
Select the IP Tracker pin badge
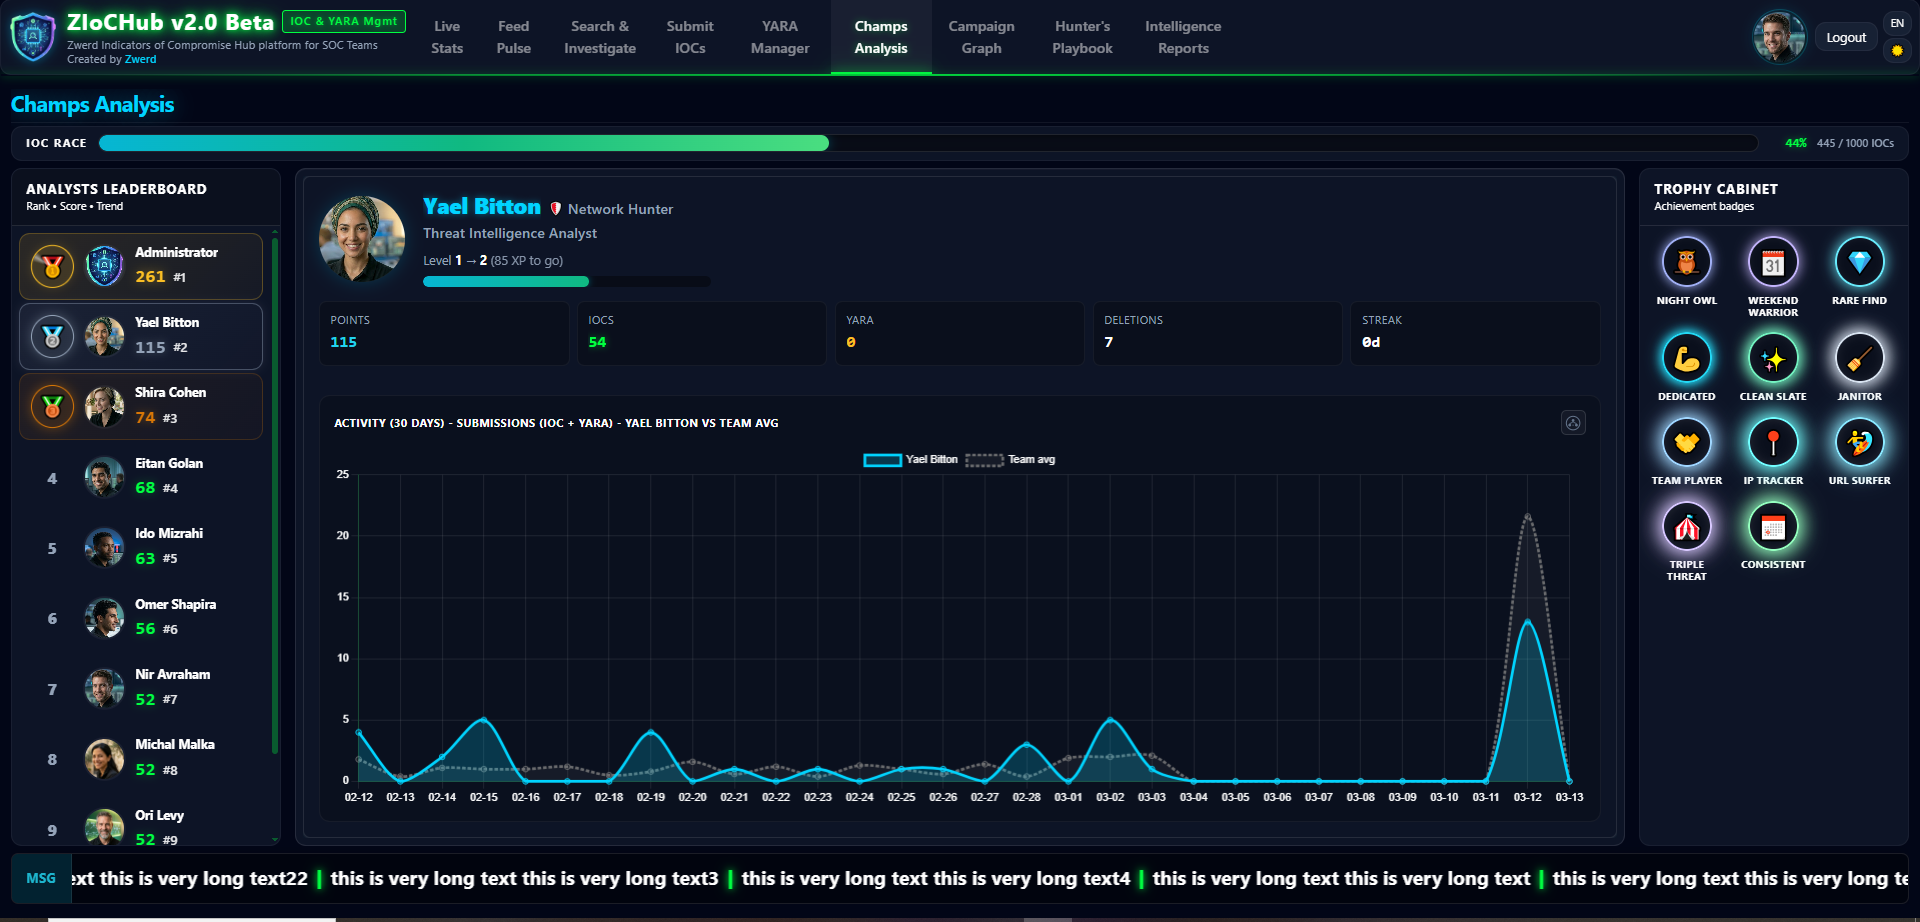(x=1772, y=443)
